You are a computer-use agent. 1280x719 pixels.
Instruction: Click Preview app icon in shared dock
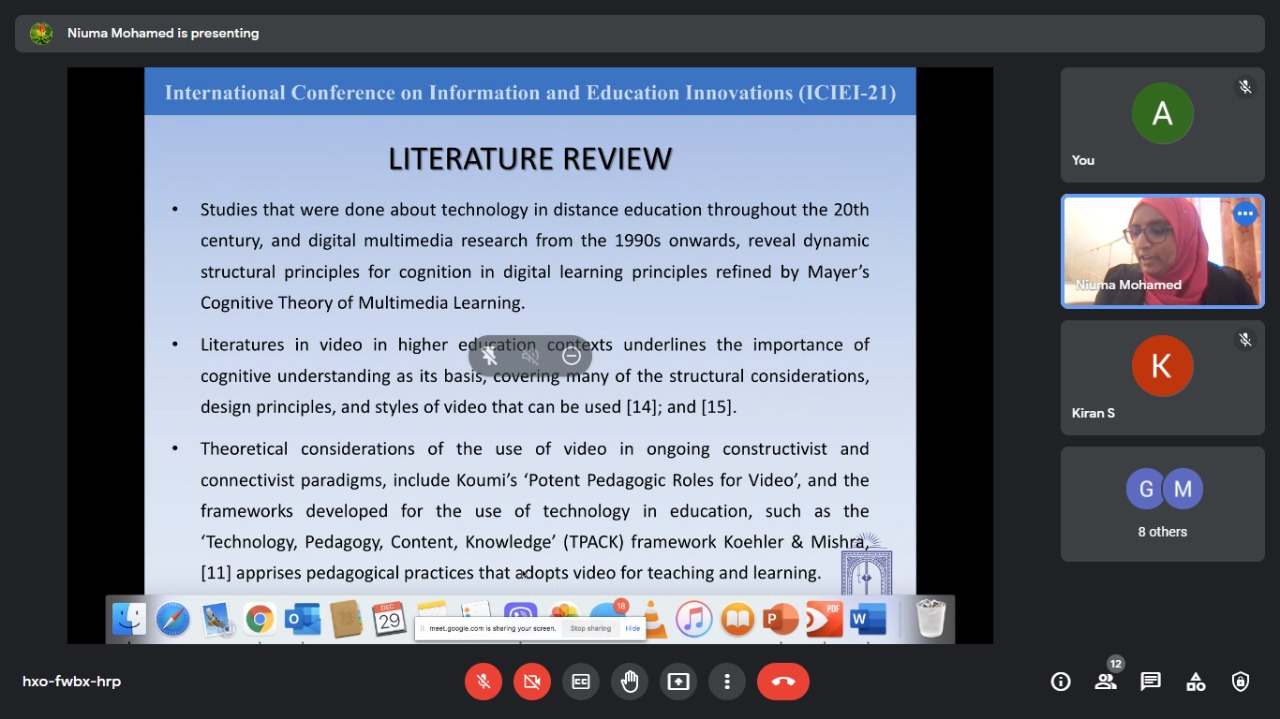(x=216, y=619)
